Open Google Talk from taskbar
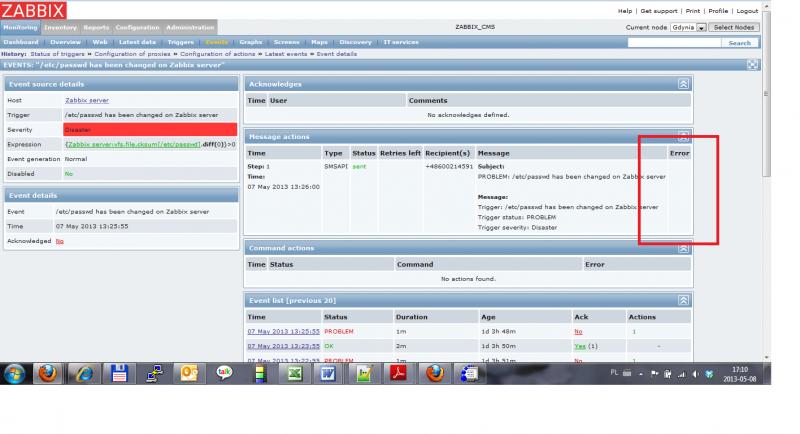Viewport: 800px width, 434px height. (x=224, y=374)
